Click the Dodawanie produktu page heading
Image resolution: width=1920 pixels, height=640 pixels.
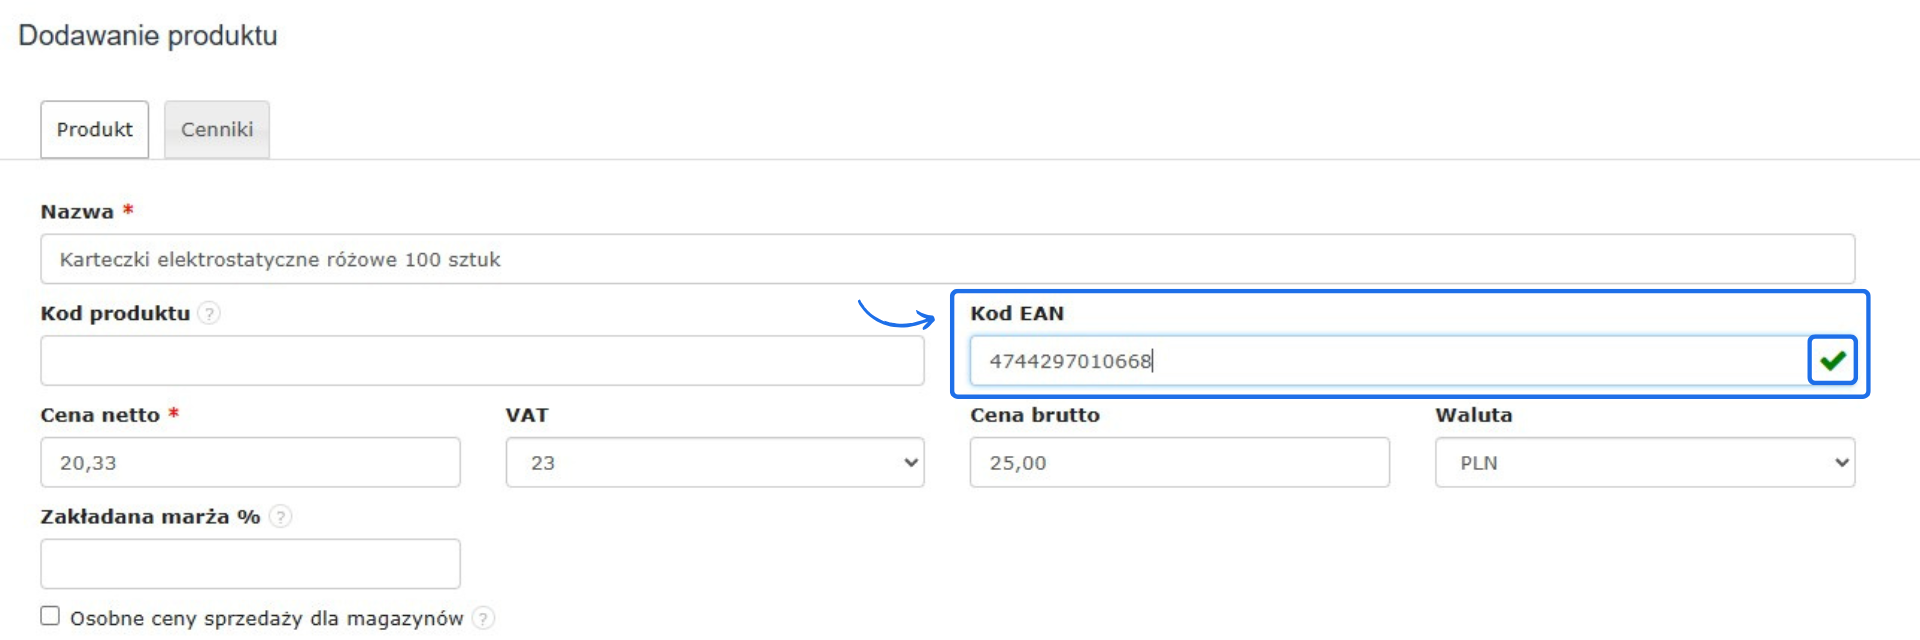(x=148, y=36)
